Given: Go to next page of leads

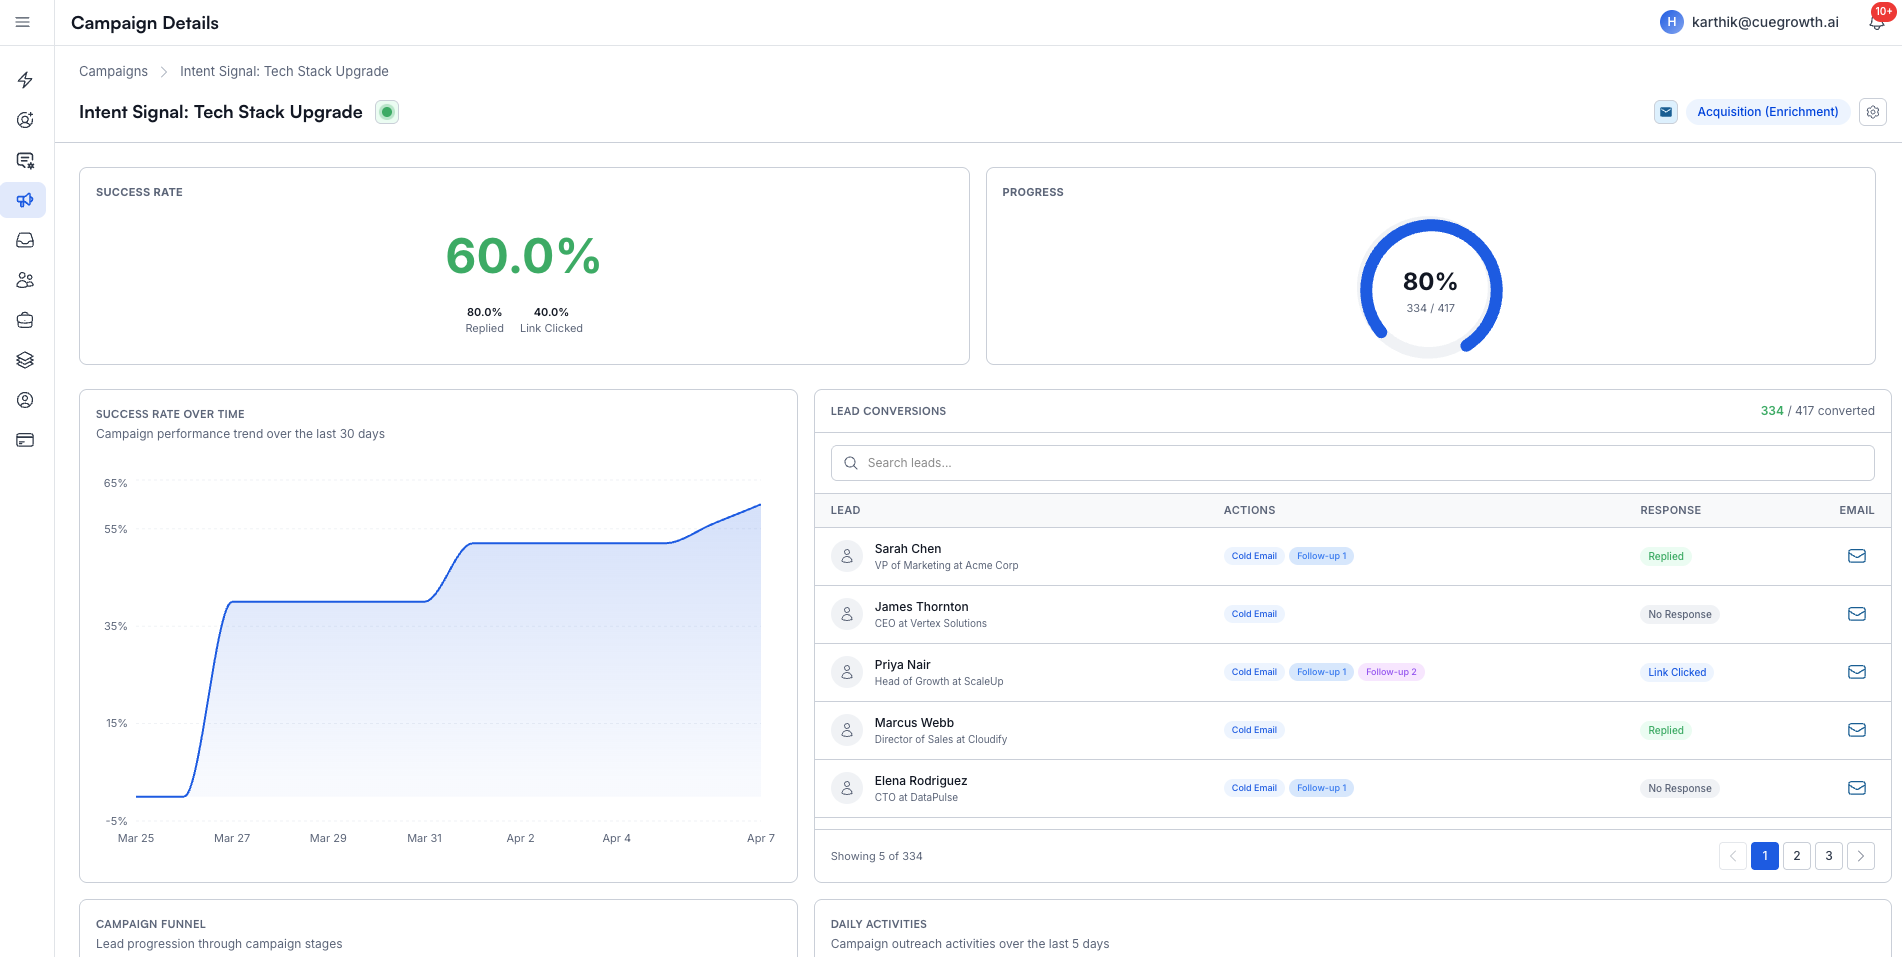Looking at the screenshot, I should point(1860,856).
